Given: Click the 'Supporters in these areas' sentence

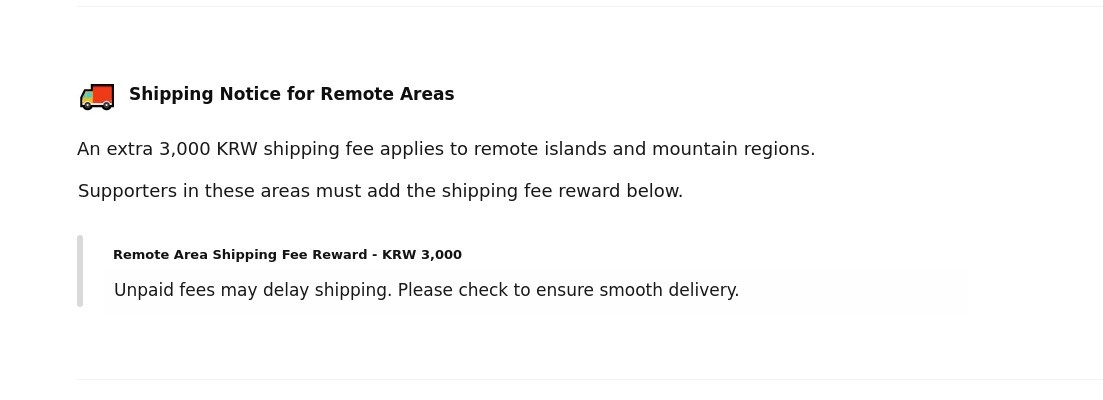Looking at the screenshot, I should [x=380, y=191].
